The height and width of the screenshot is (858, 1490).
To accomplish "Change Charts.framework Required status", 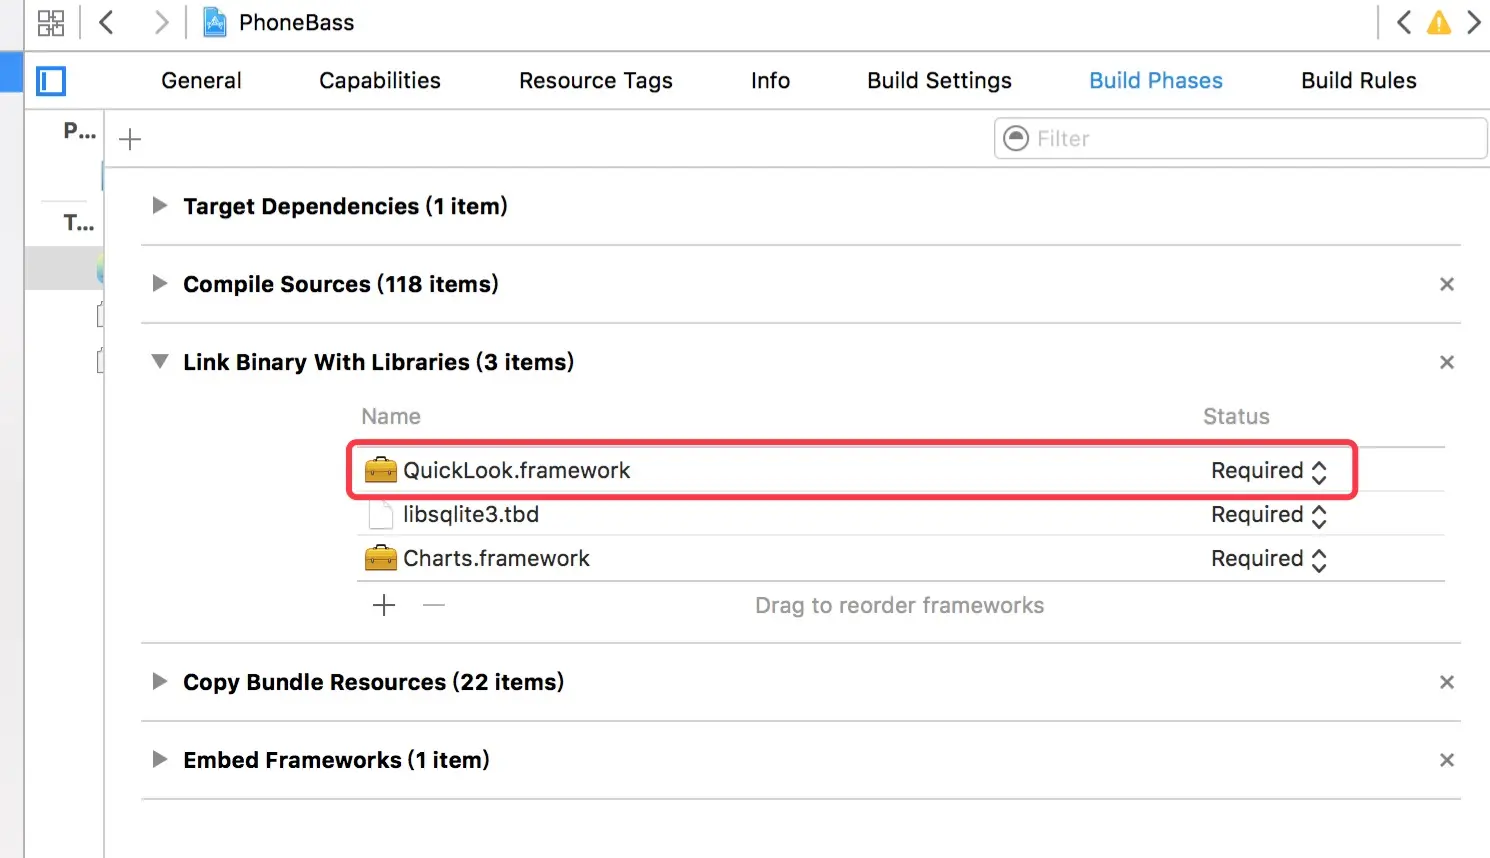I will coord(1269,559).
